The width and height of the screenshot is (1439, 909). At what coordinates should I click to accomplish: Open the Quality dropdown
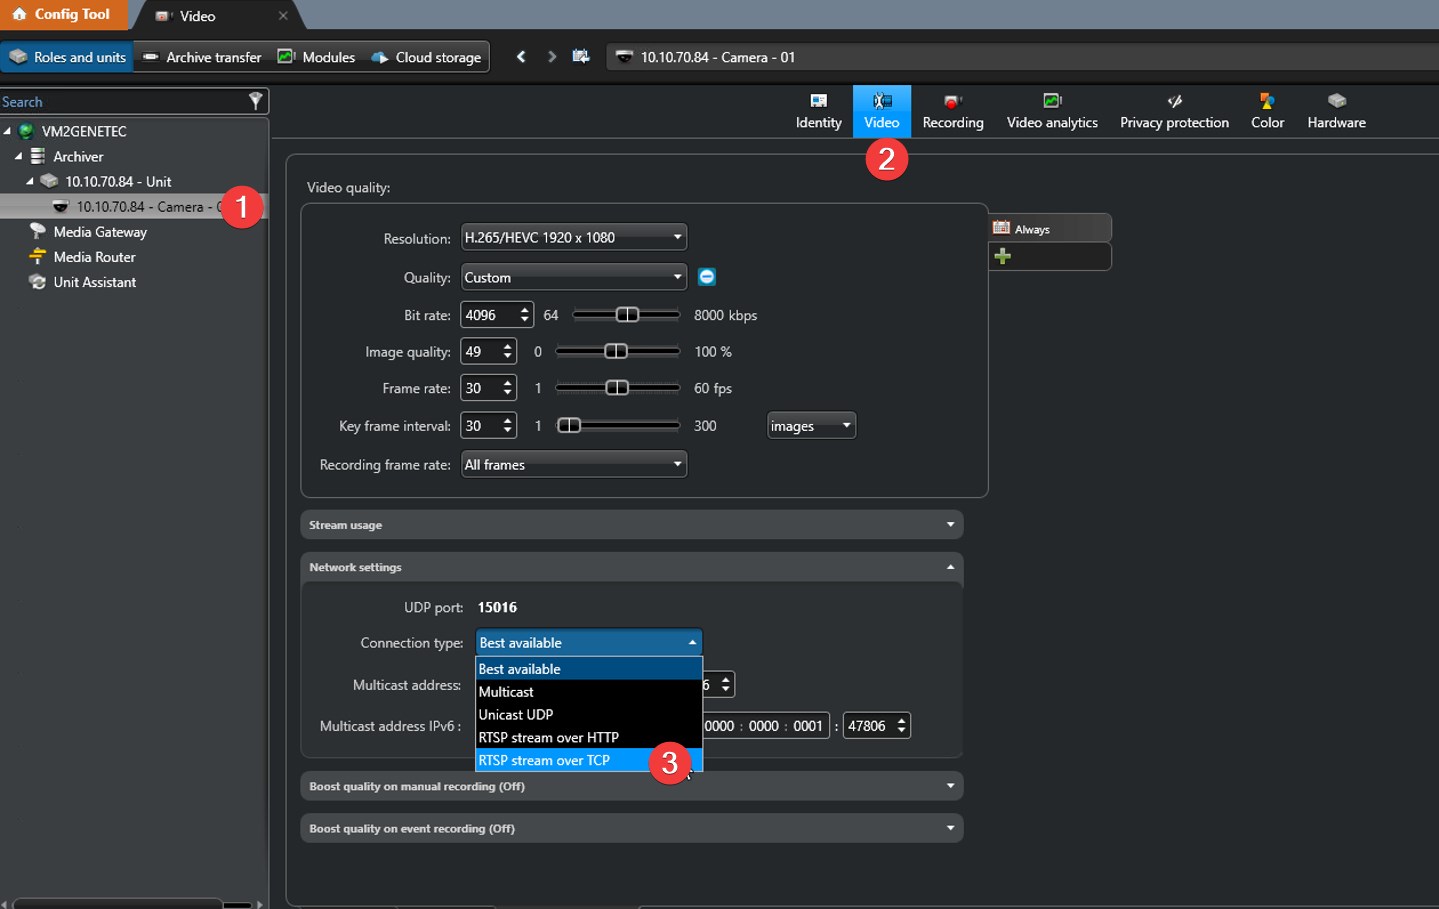pyautogui.click(x=574, y=277)
